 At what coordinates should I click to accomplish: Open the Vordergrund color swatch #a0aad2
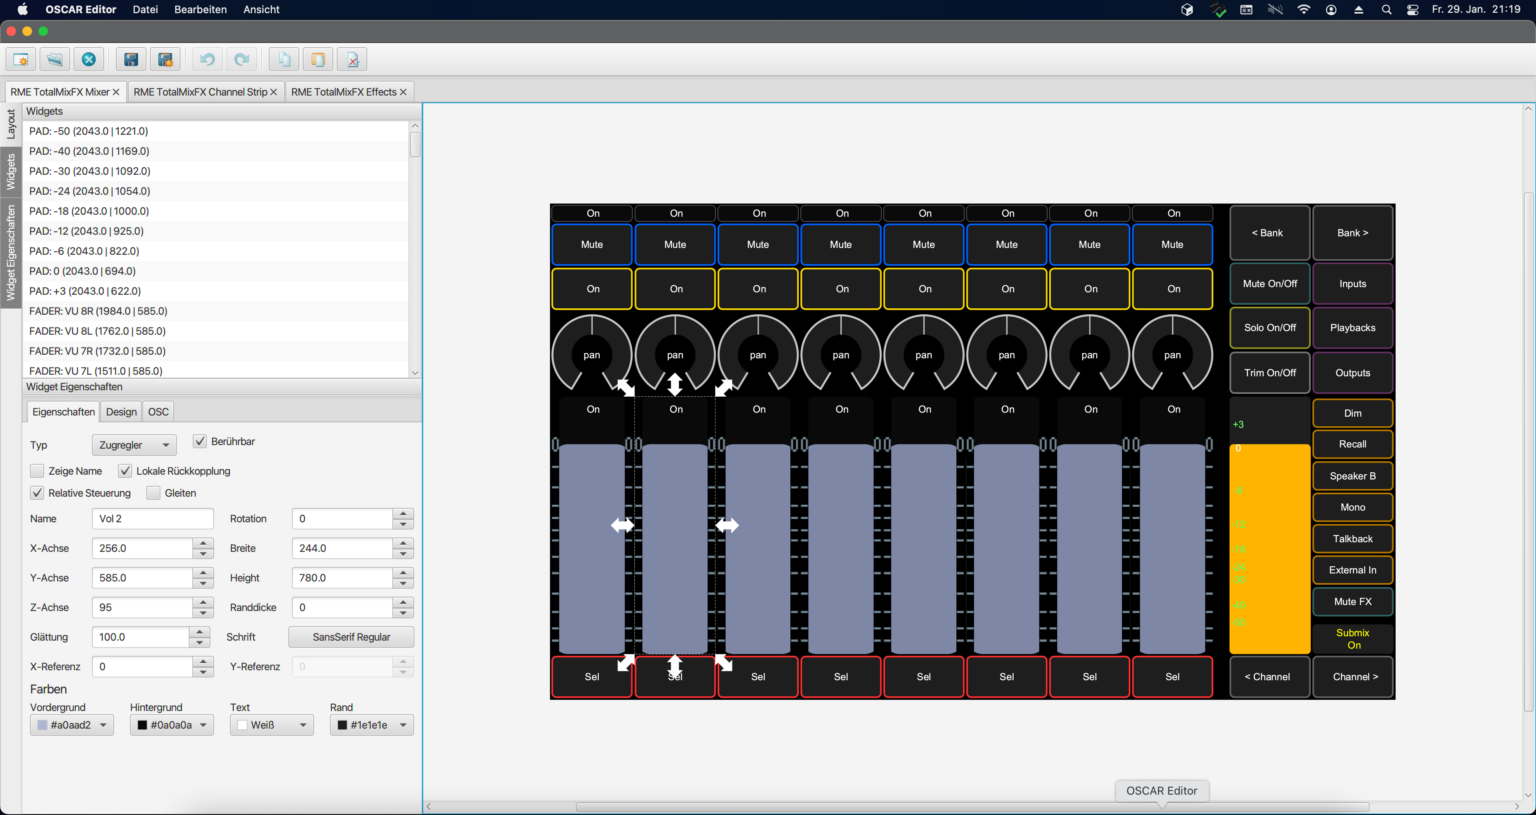click(71, 724)
